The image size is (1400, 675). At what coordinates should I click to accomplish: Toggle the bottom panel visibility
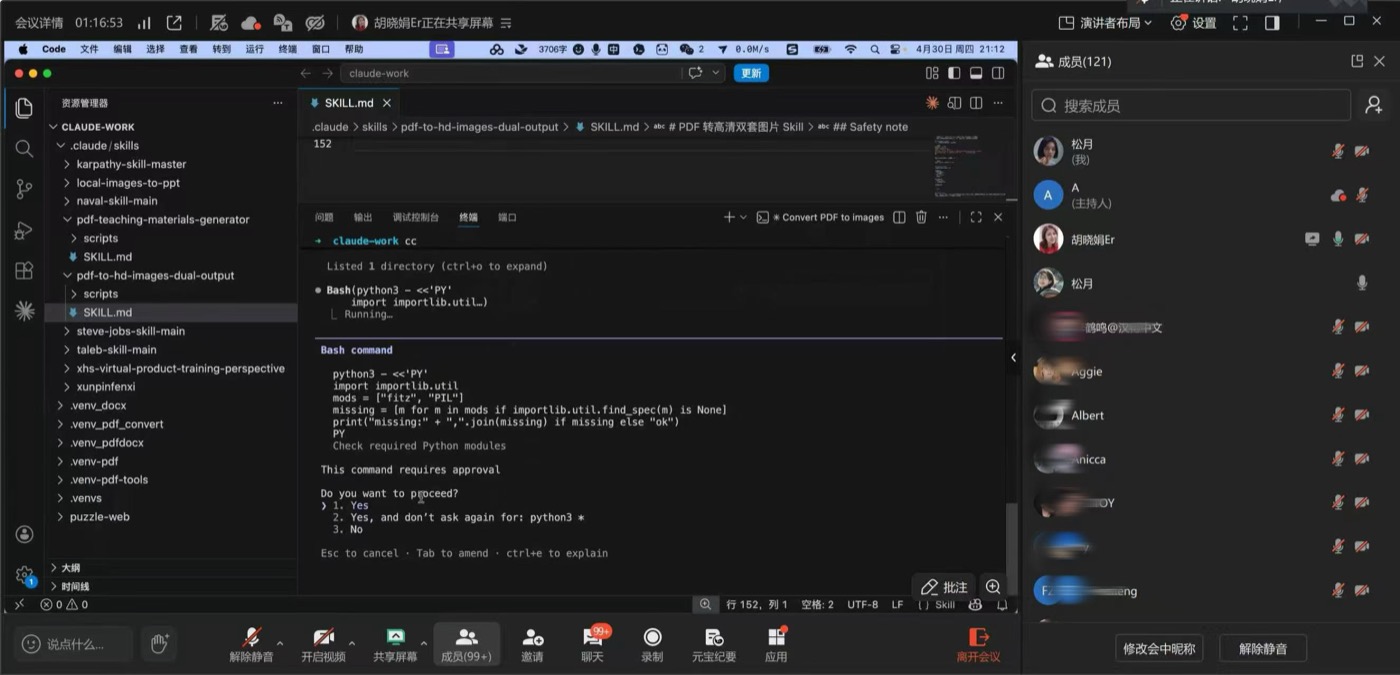976,73
